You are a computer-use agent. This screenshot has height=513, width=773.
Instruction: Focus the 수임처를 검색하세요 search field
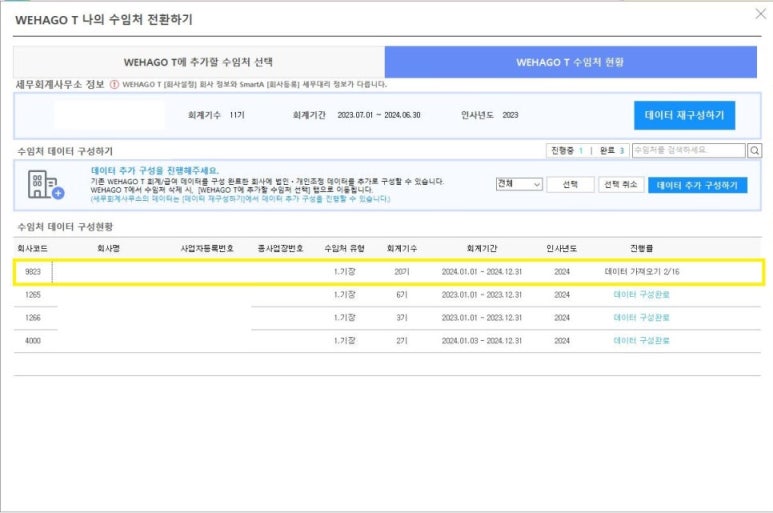(x=689, y=150)
